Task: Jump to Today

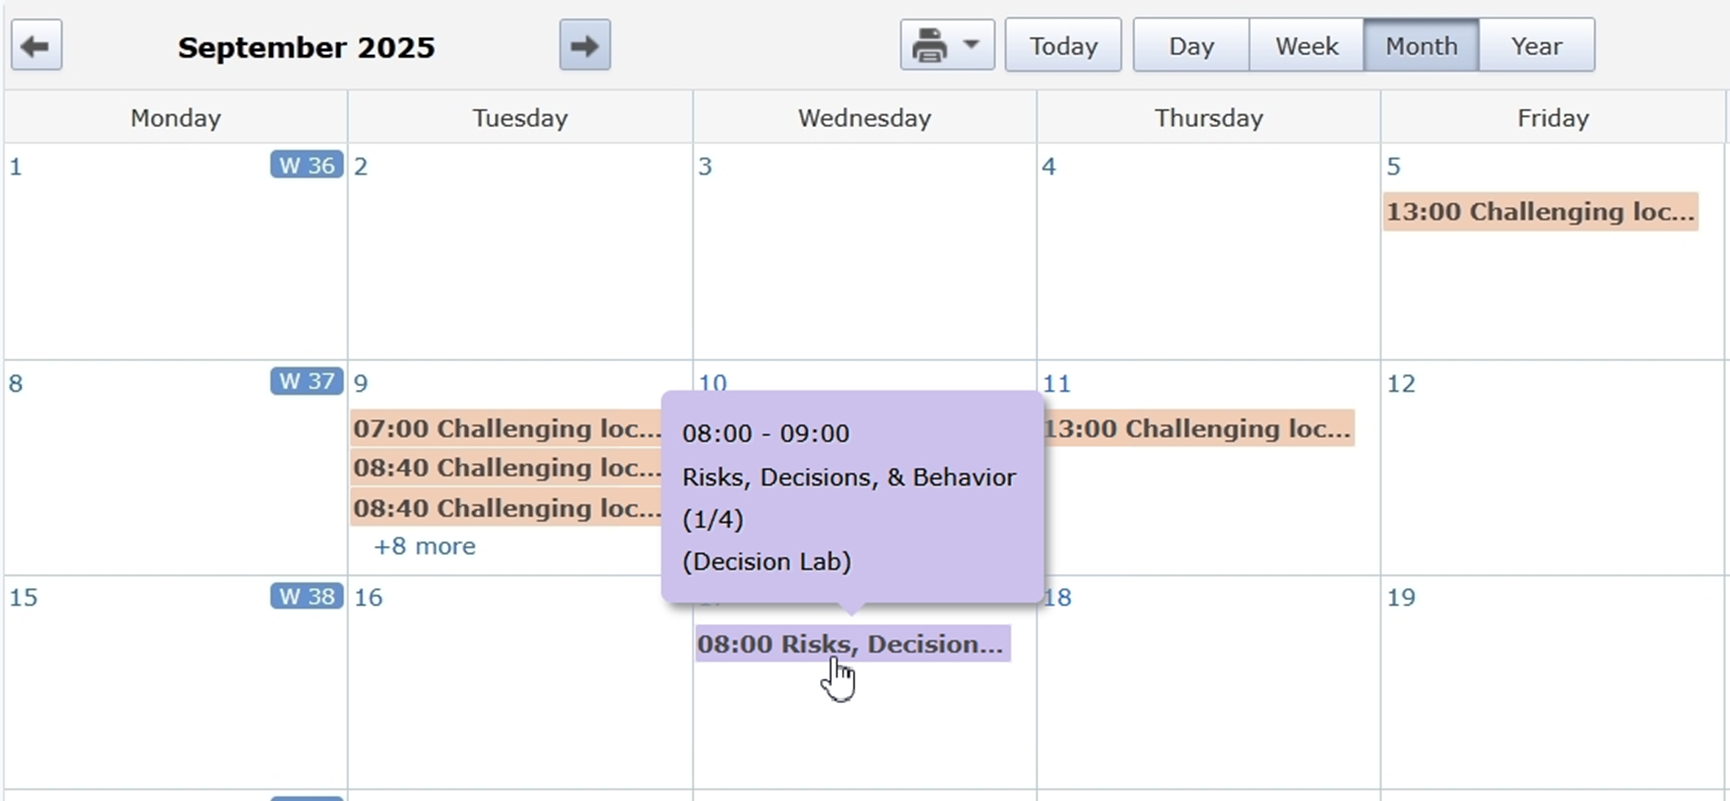Action: click(1063, 46)
